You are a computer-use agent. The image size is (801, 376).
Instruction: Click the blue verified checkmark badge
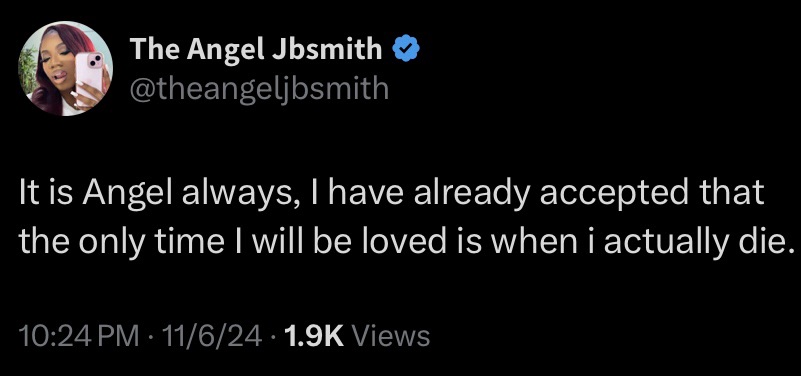pyautogui.click(x=406, y=49)
